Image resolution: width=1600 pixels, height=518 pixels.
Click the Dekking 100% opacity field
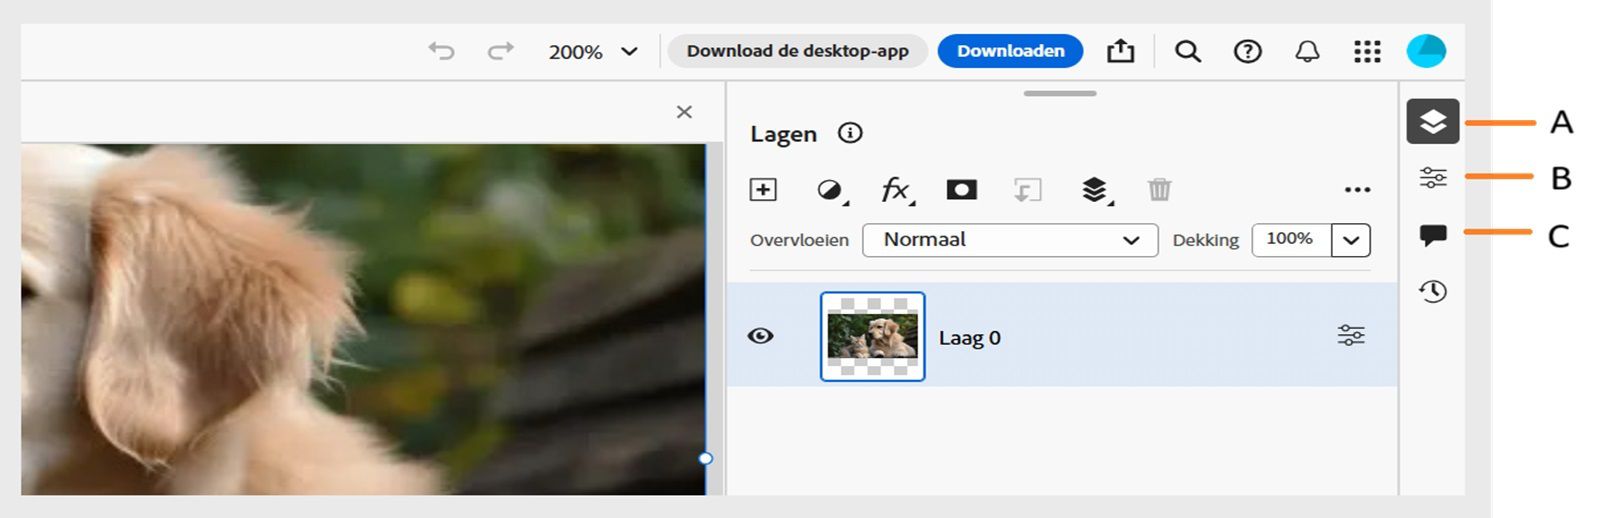click(x=1291, y=240)
